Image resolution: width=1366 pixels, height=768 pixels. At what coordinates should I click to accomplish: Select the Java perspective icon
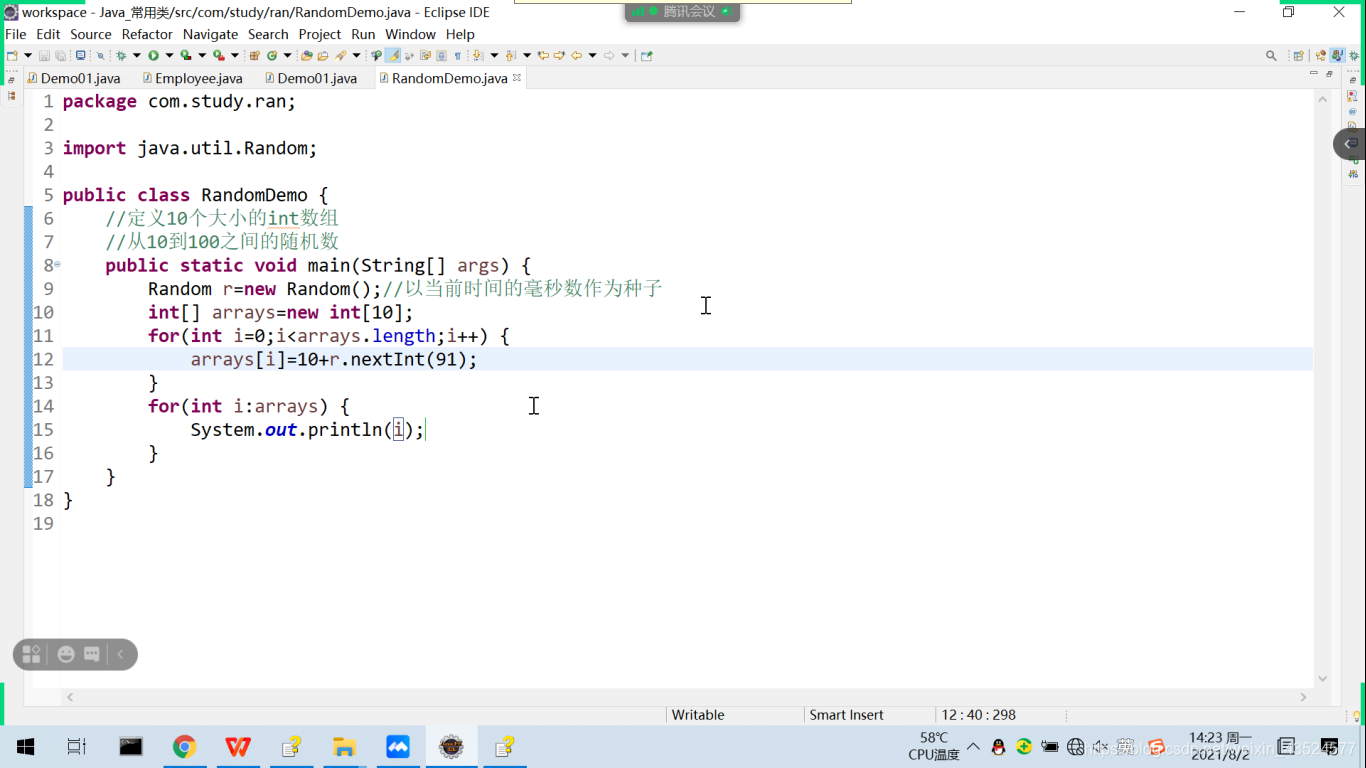click(1339, 55)
